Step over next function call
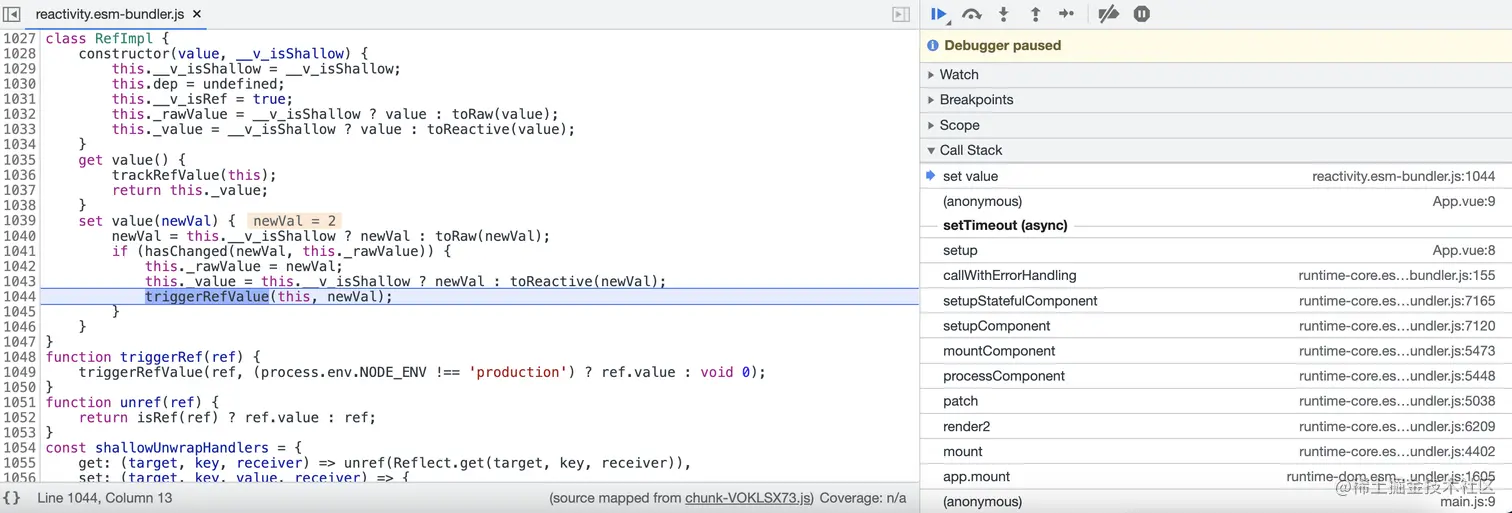The image size is (1512, 513). pyautogui.click(x=971, y=14)
